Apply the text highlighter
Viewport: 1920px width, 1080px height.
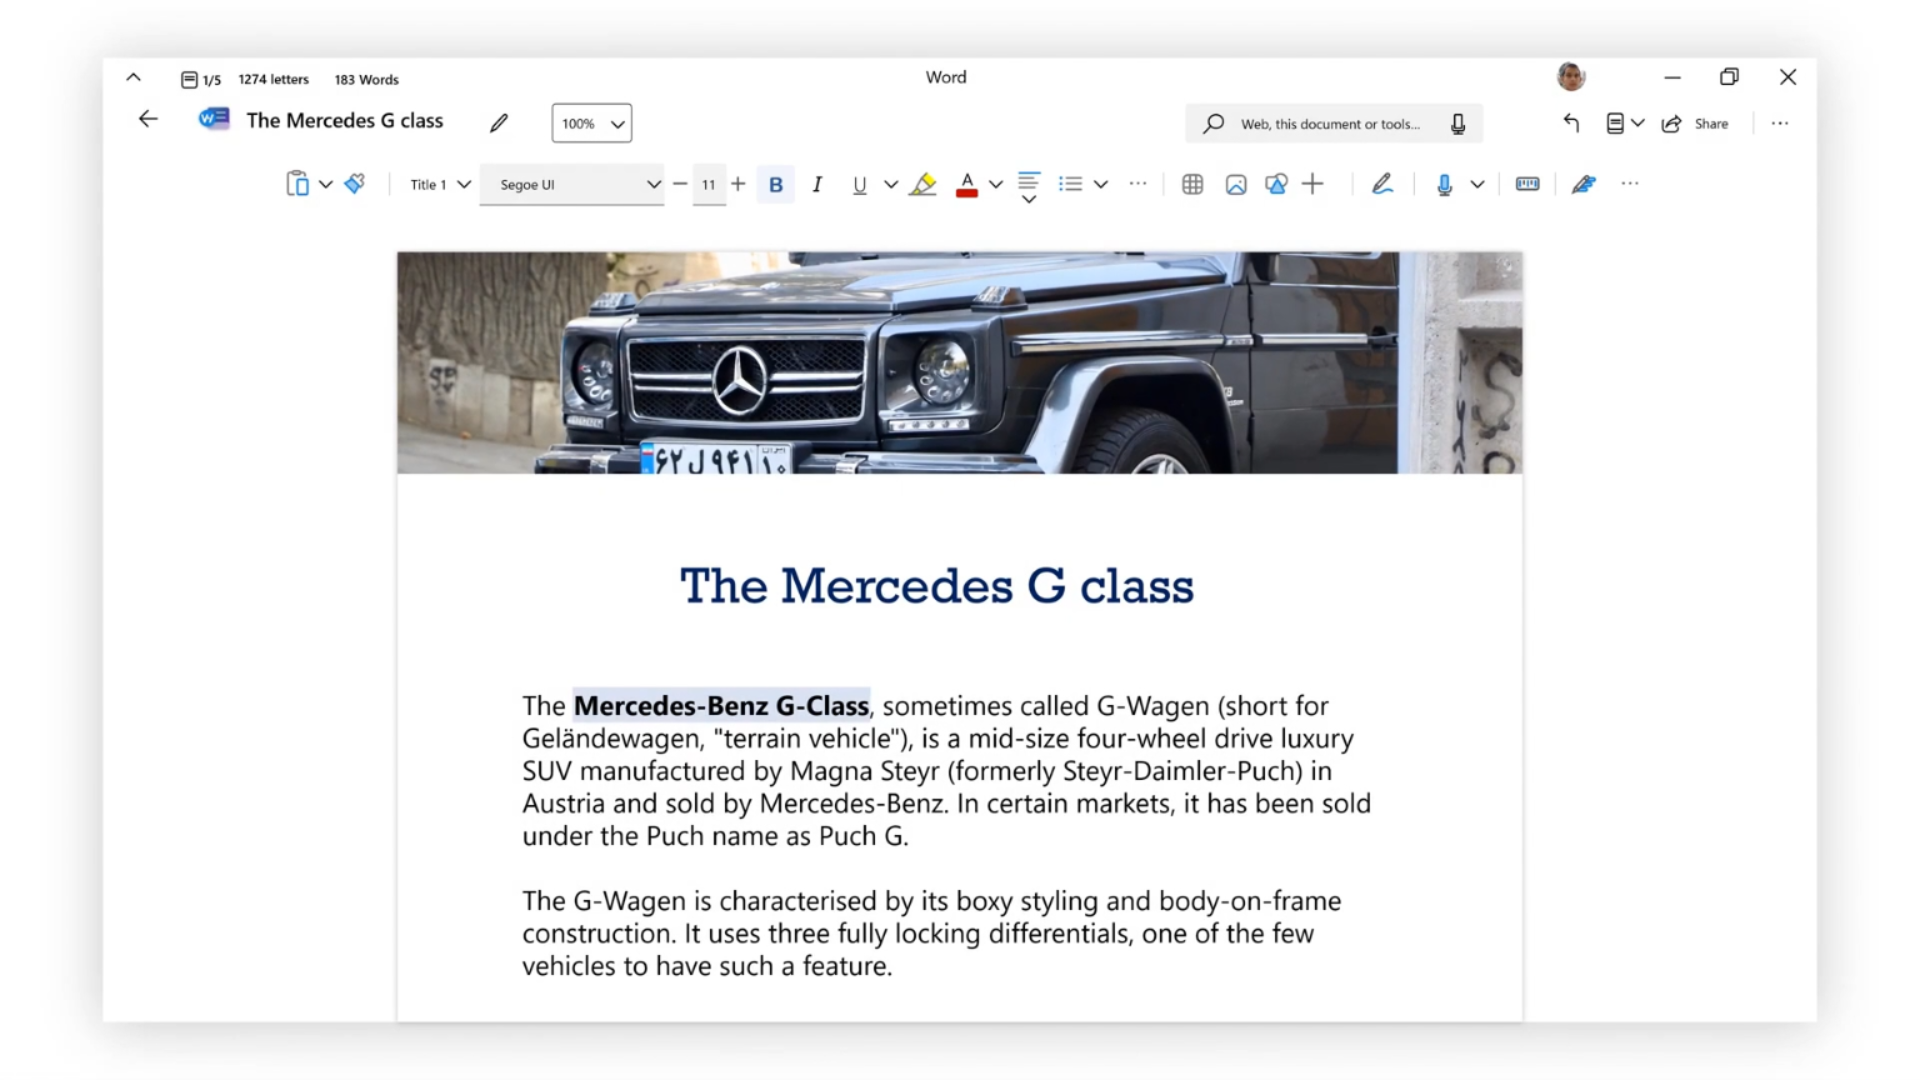point(923,184)
